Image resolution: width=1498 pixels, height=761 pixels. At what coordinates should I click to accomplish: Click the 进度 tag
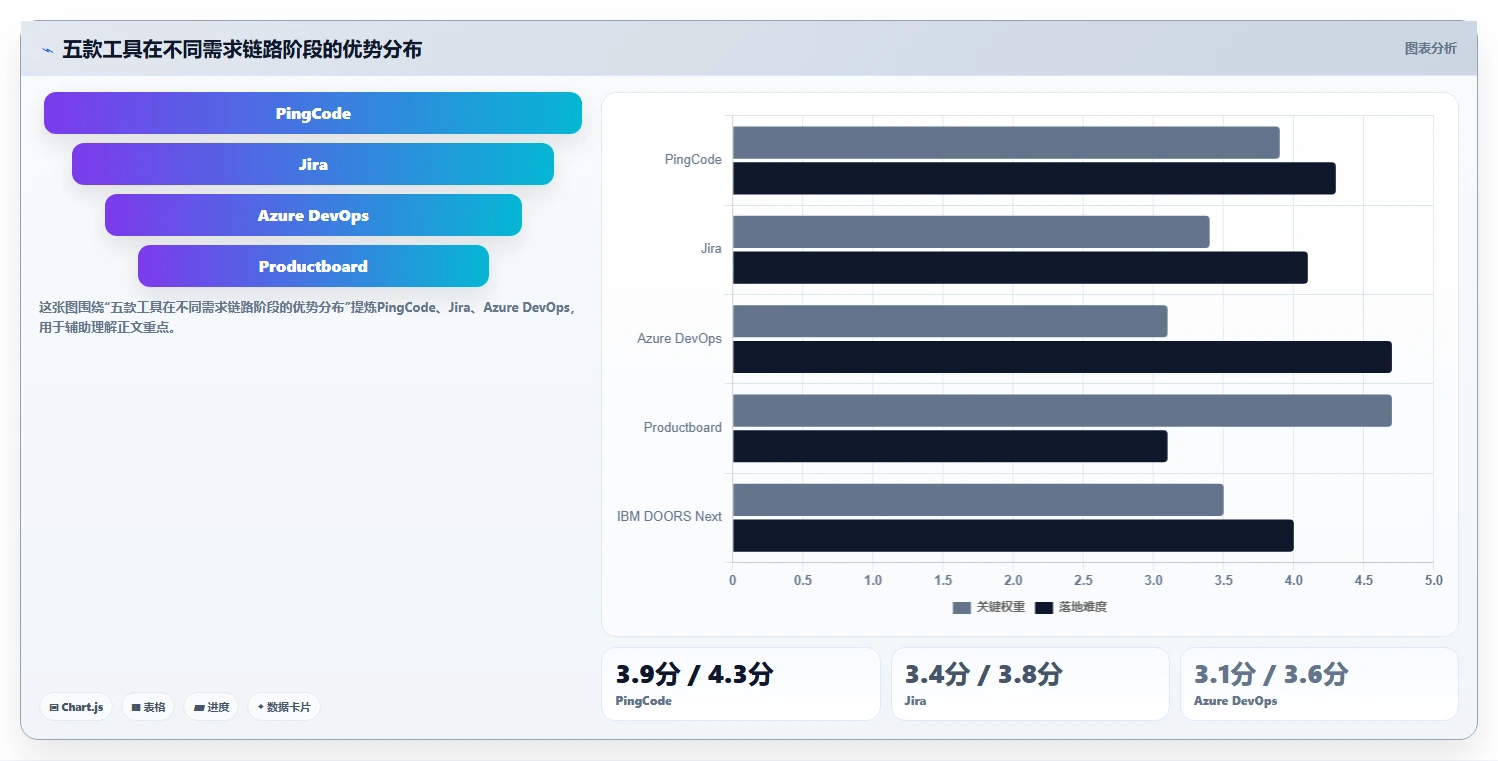211,707
